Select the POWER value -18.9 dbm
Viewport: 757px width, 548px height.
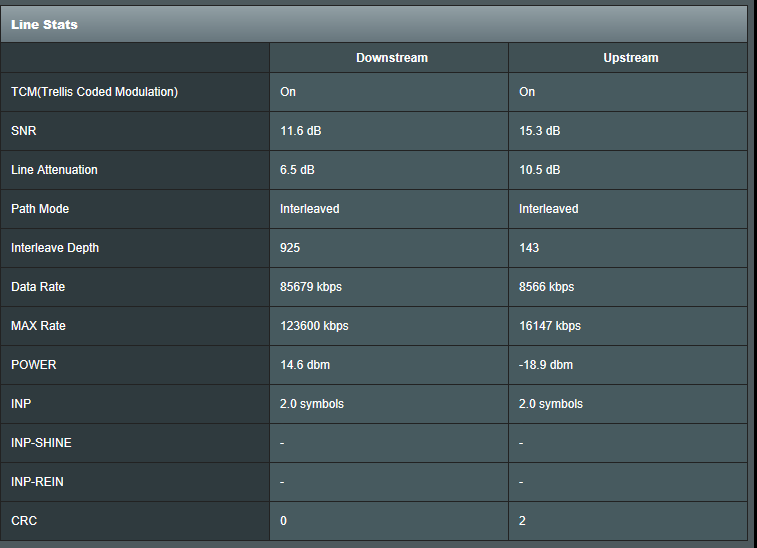coord(546,365)
